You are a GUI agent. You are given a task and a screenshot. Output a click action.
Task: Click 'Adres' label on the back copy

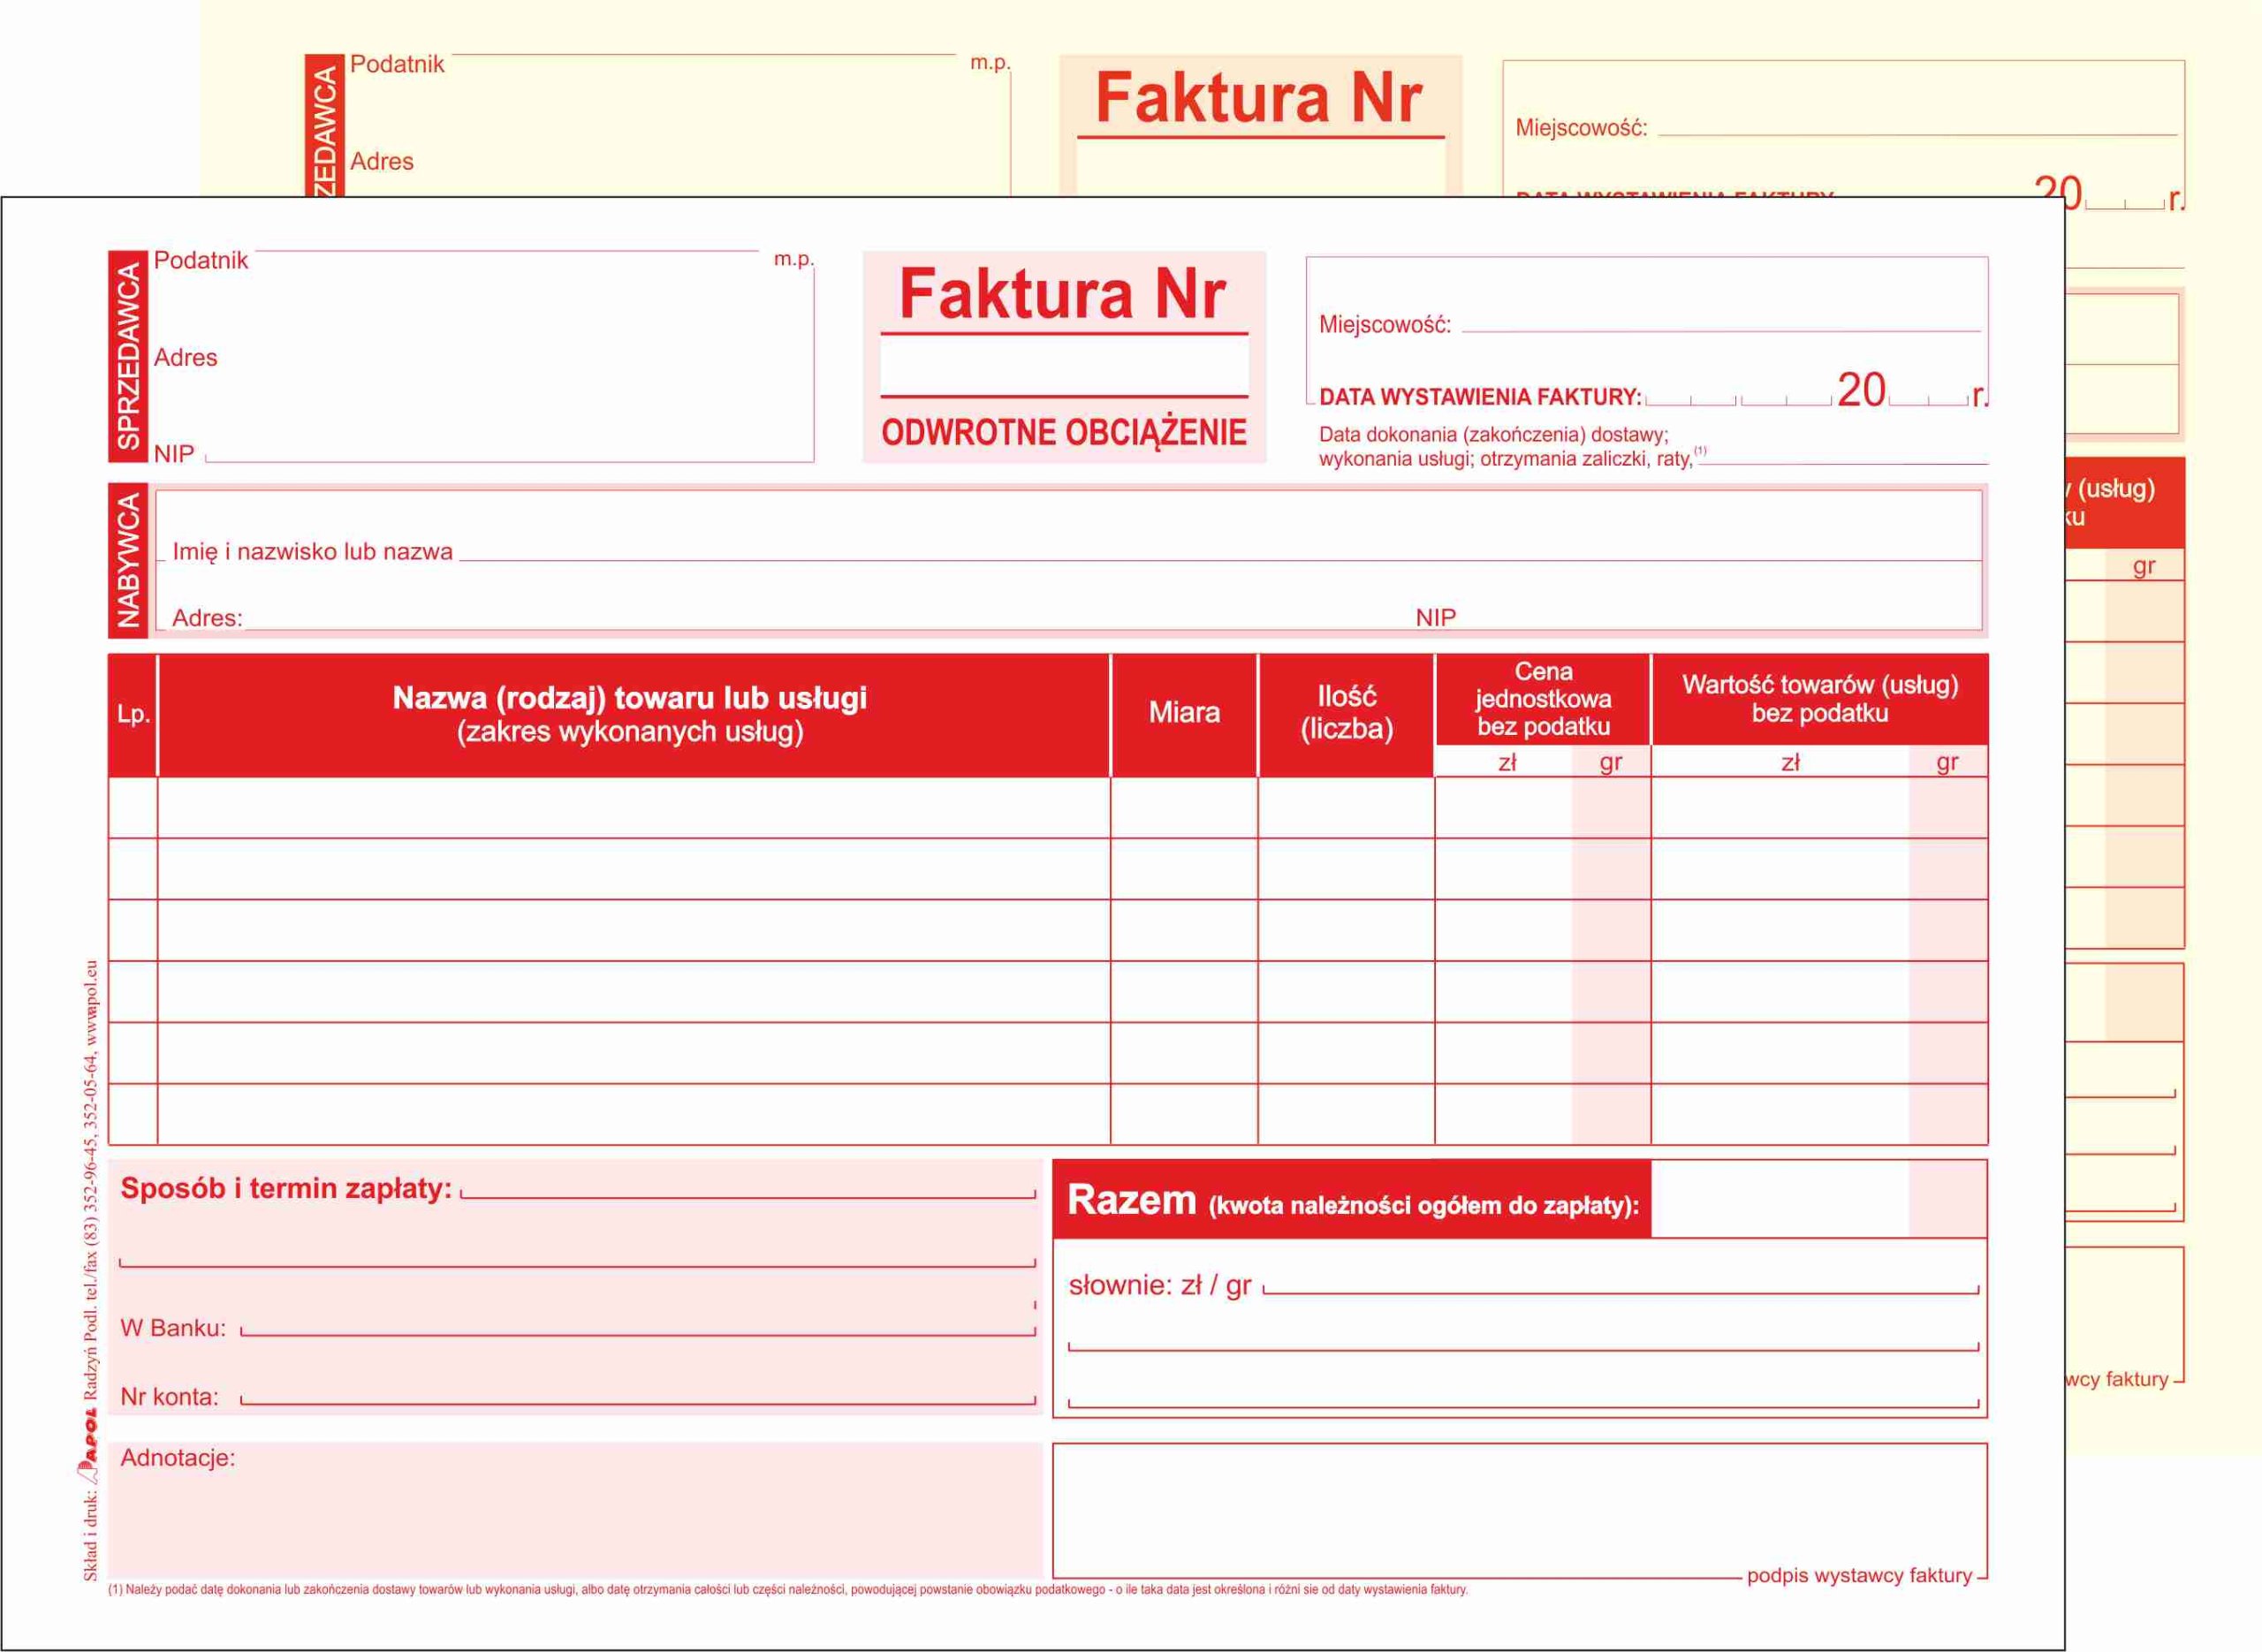coord(382,162)
